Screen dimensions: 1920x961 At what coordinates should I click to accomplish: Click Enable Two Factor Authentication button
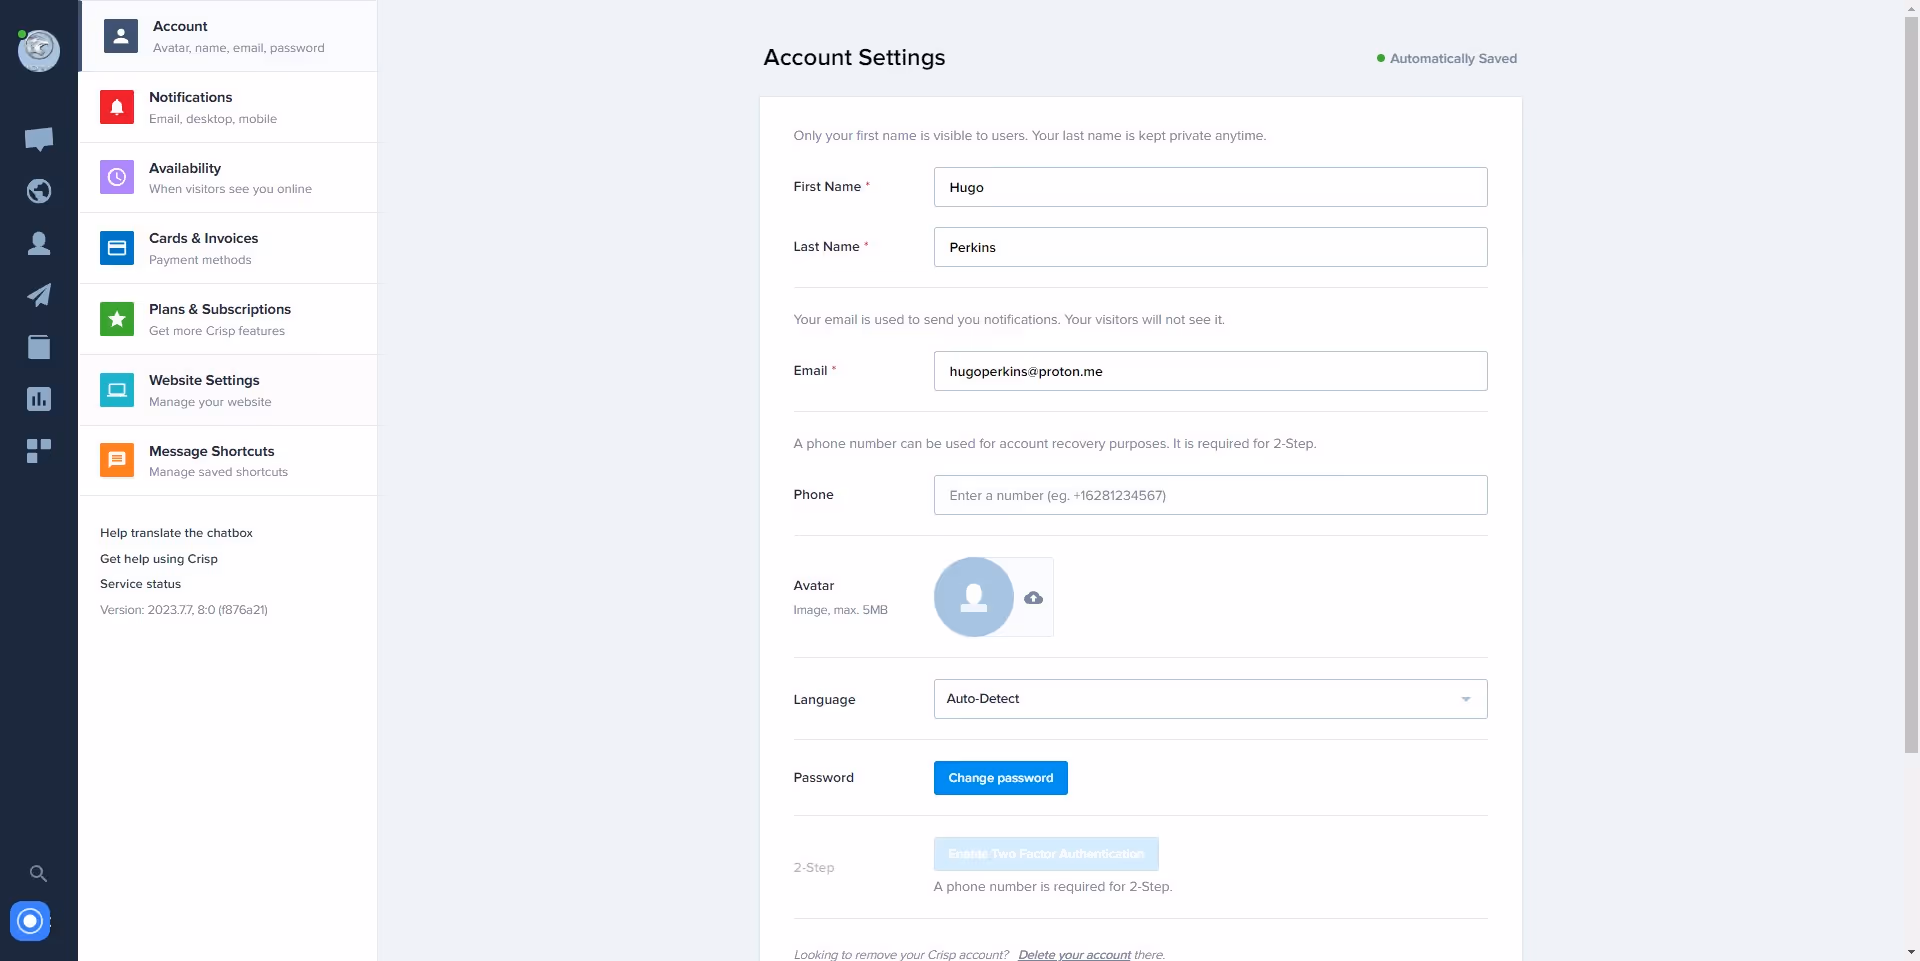(x=1046, y=854)
